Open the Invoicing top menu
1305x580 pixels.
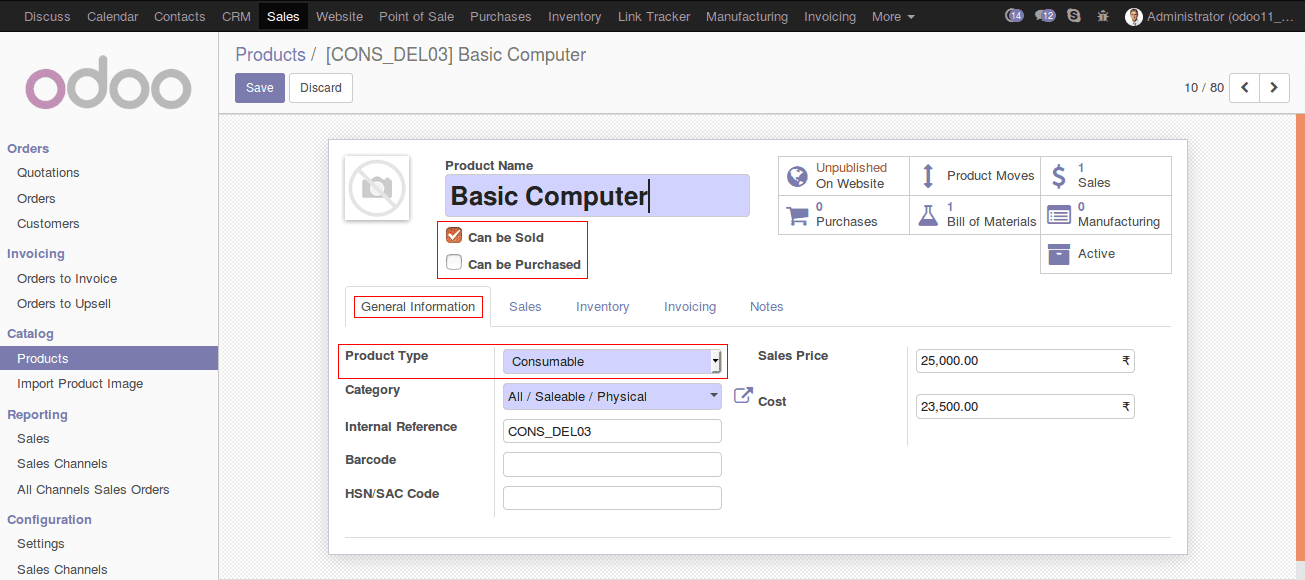click(x=830, y=16)
